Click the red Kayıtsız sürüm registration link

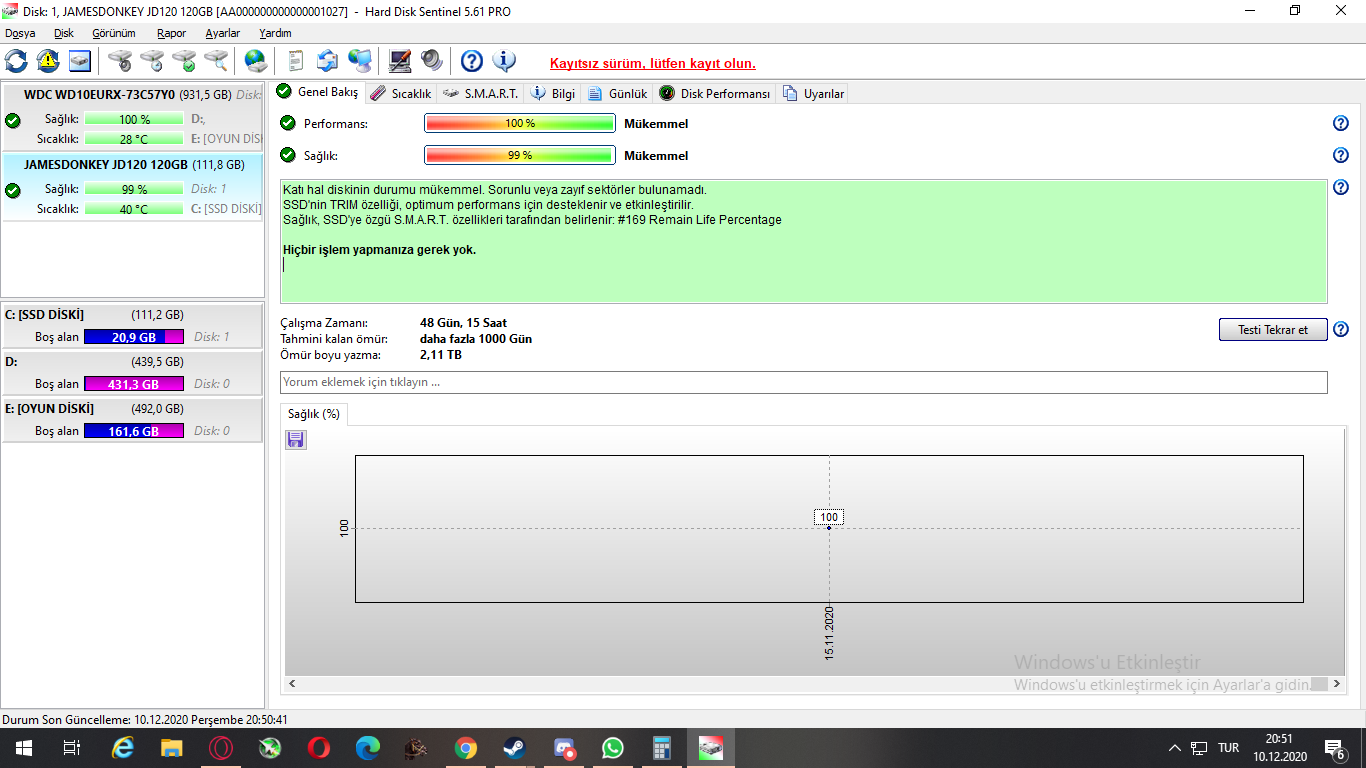pos(653,63)
